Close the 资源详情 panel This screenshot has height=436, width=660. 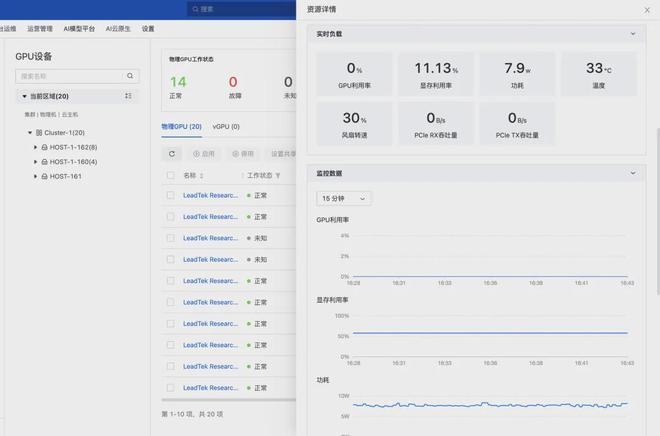pos(647,10)
